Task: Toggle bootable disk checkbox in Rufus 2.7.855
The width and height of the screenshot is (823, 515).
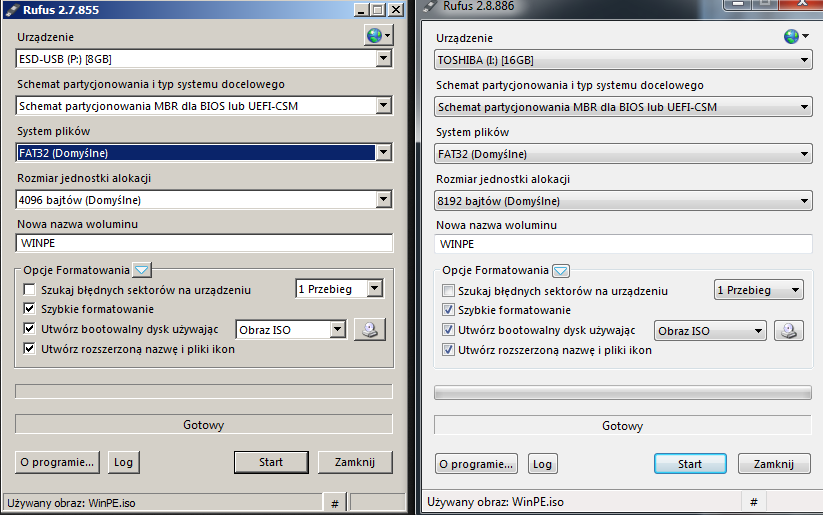Action: (x=29, y=329)
